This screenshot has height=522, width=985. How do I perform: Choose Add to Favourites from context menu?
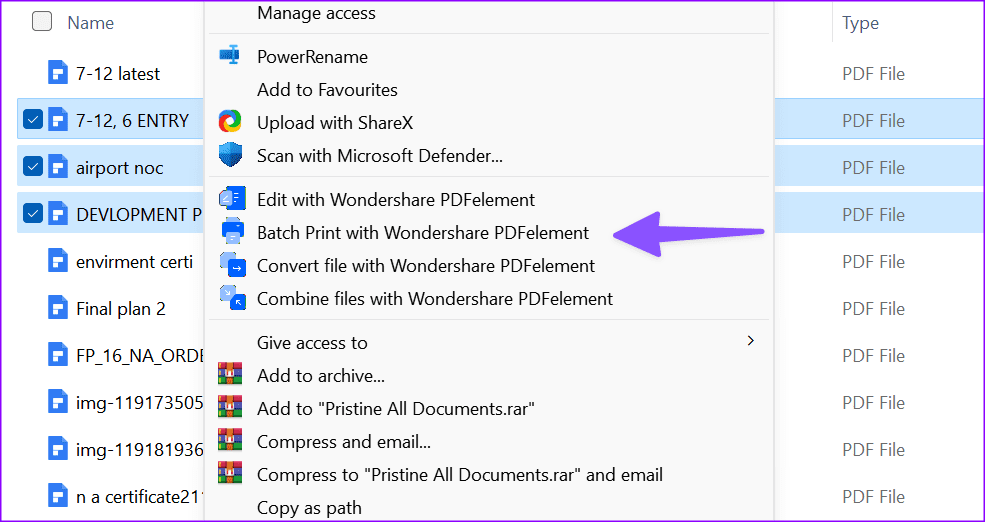(x=327, y=90)
